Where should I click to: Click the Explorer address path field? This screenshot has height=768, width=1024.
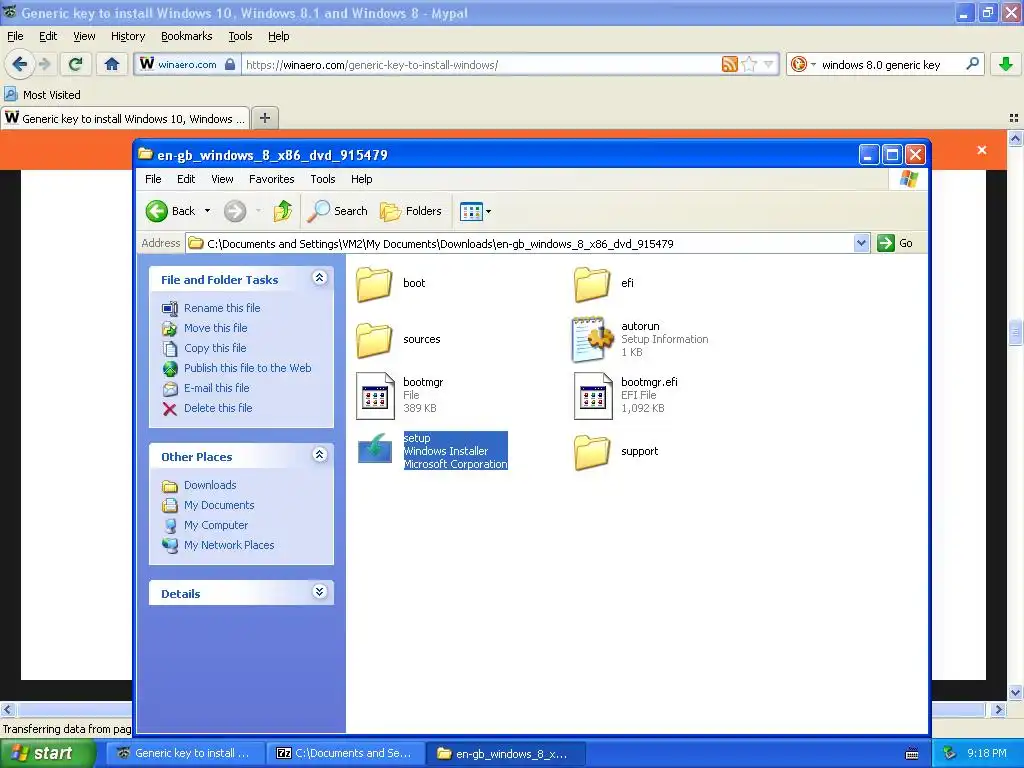[520, 244]
